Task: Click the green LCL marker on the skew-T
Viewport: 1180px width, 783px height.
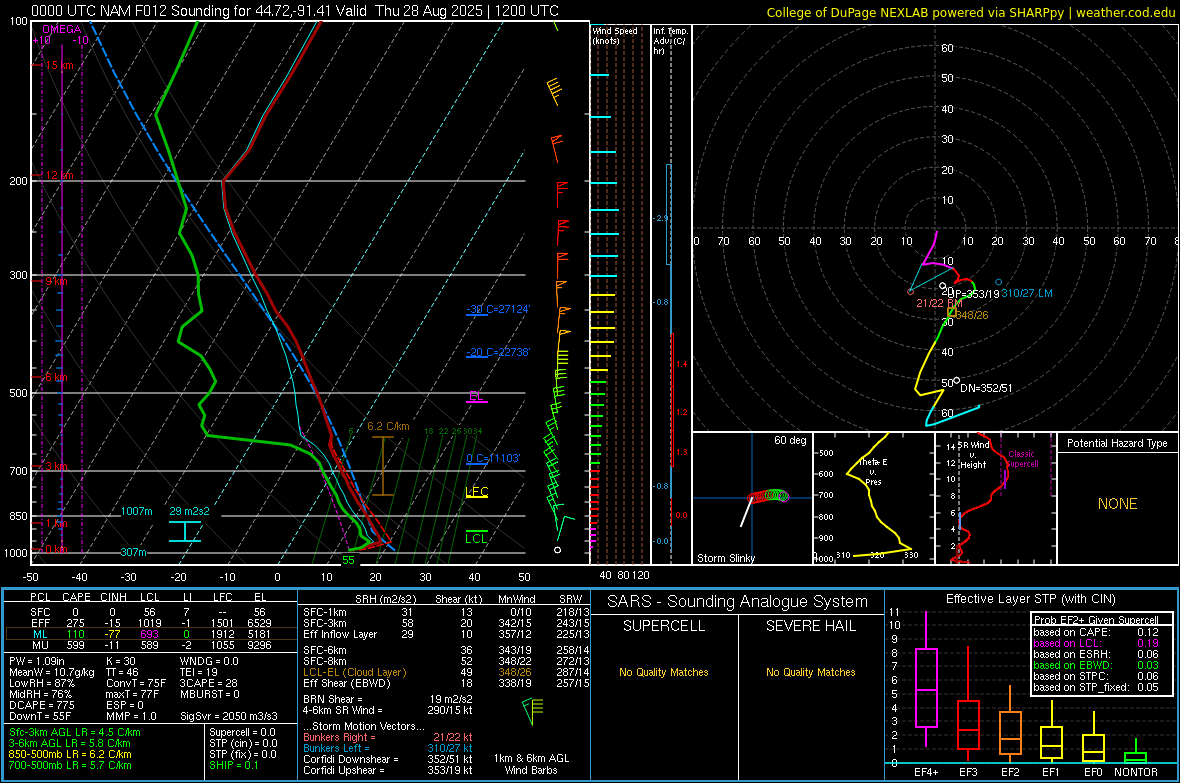Action: coord(476,538)
